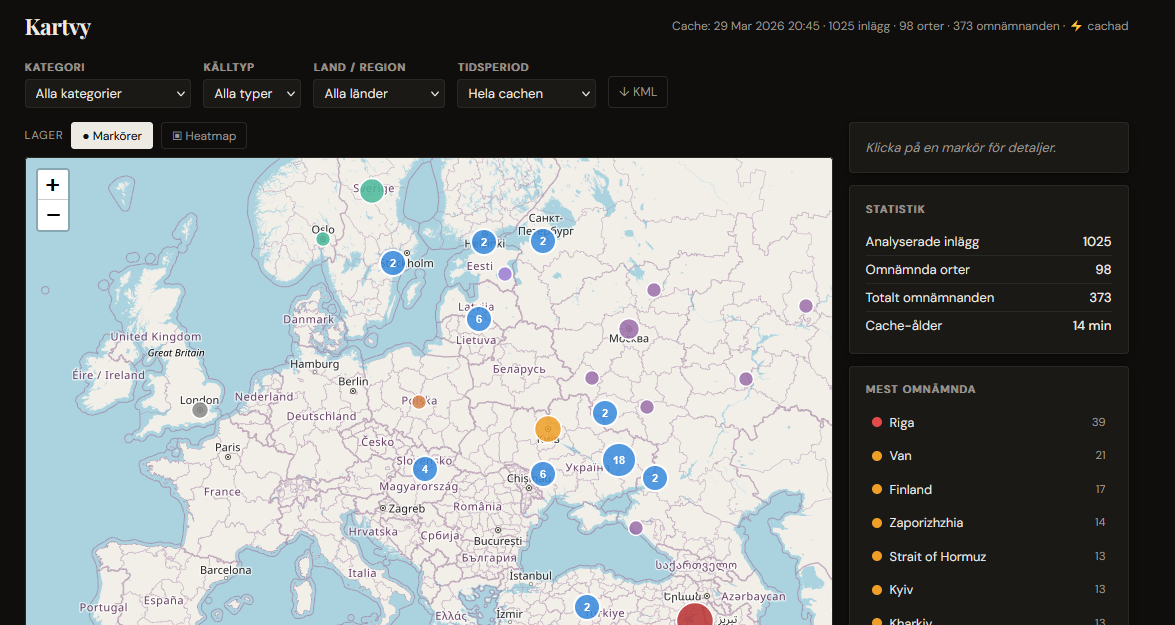1175x625 pixels.
Task: Zoom out on the map
Action: pyautogui.click(x=53, y=215)
